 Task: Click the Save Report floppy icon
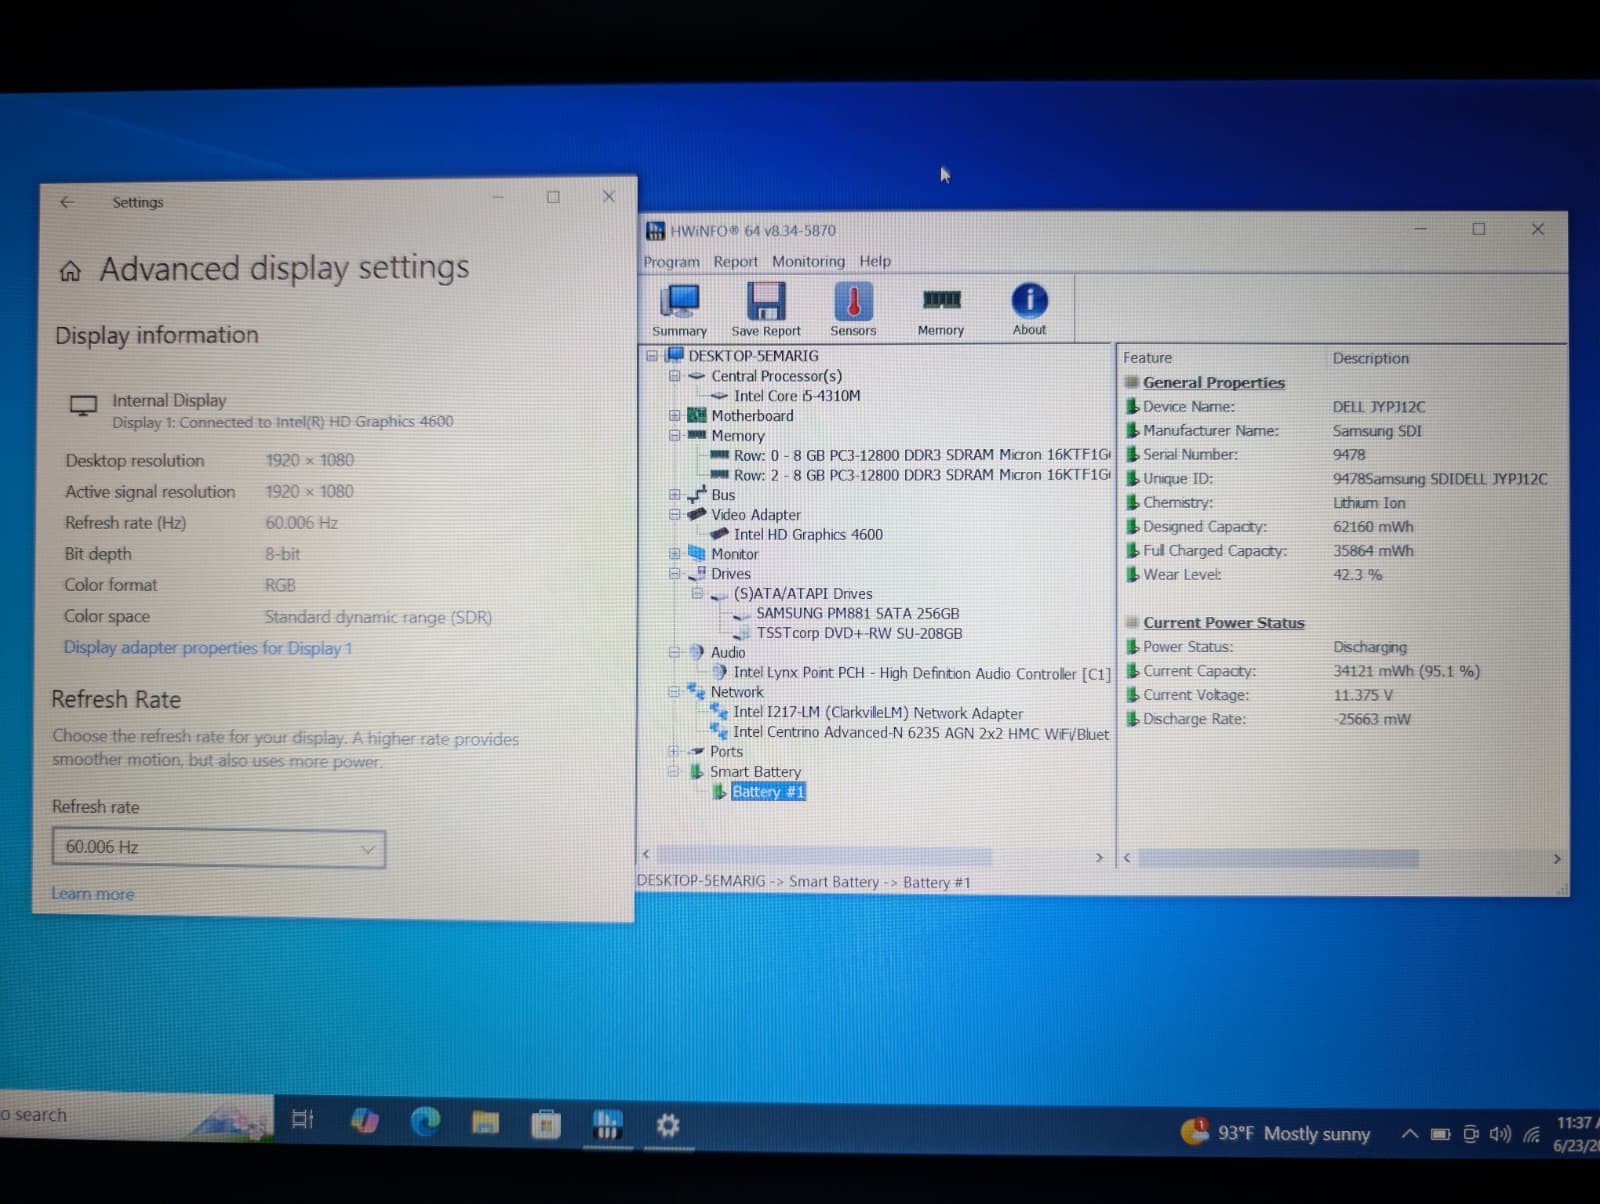point(766,309)
